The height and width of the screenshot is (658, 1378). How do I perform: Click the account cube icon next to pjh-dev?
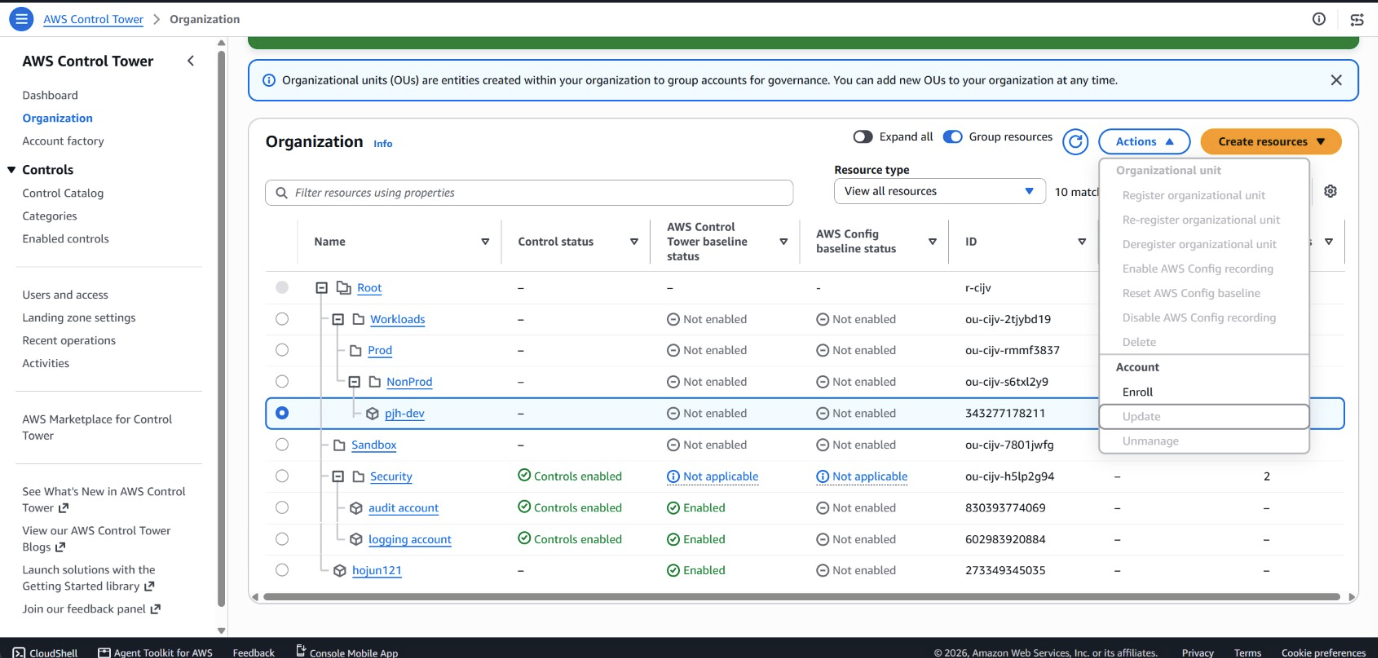372,414
